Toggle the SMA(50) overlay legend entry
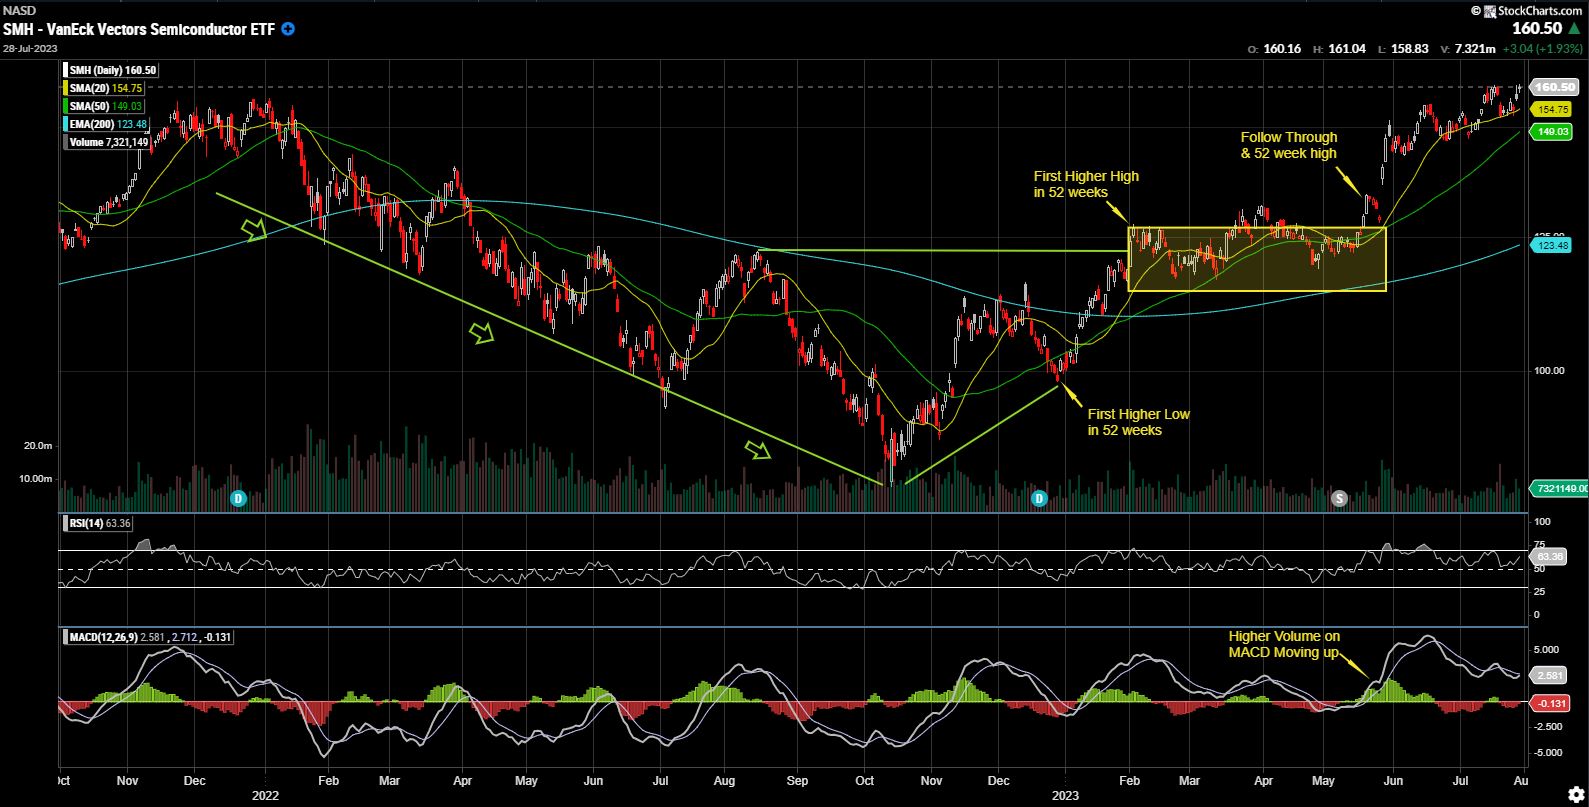The width and height of the screenshot is (1589, 807). 106,106
